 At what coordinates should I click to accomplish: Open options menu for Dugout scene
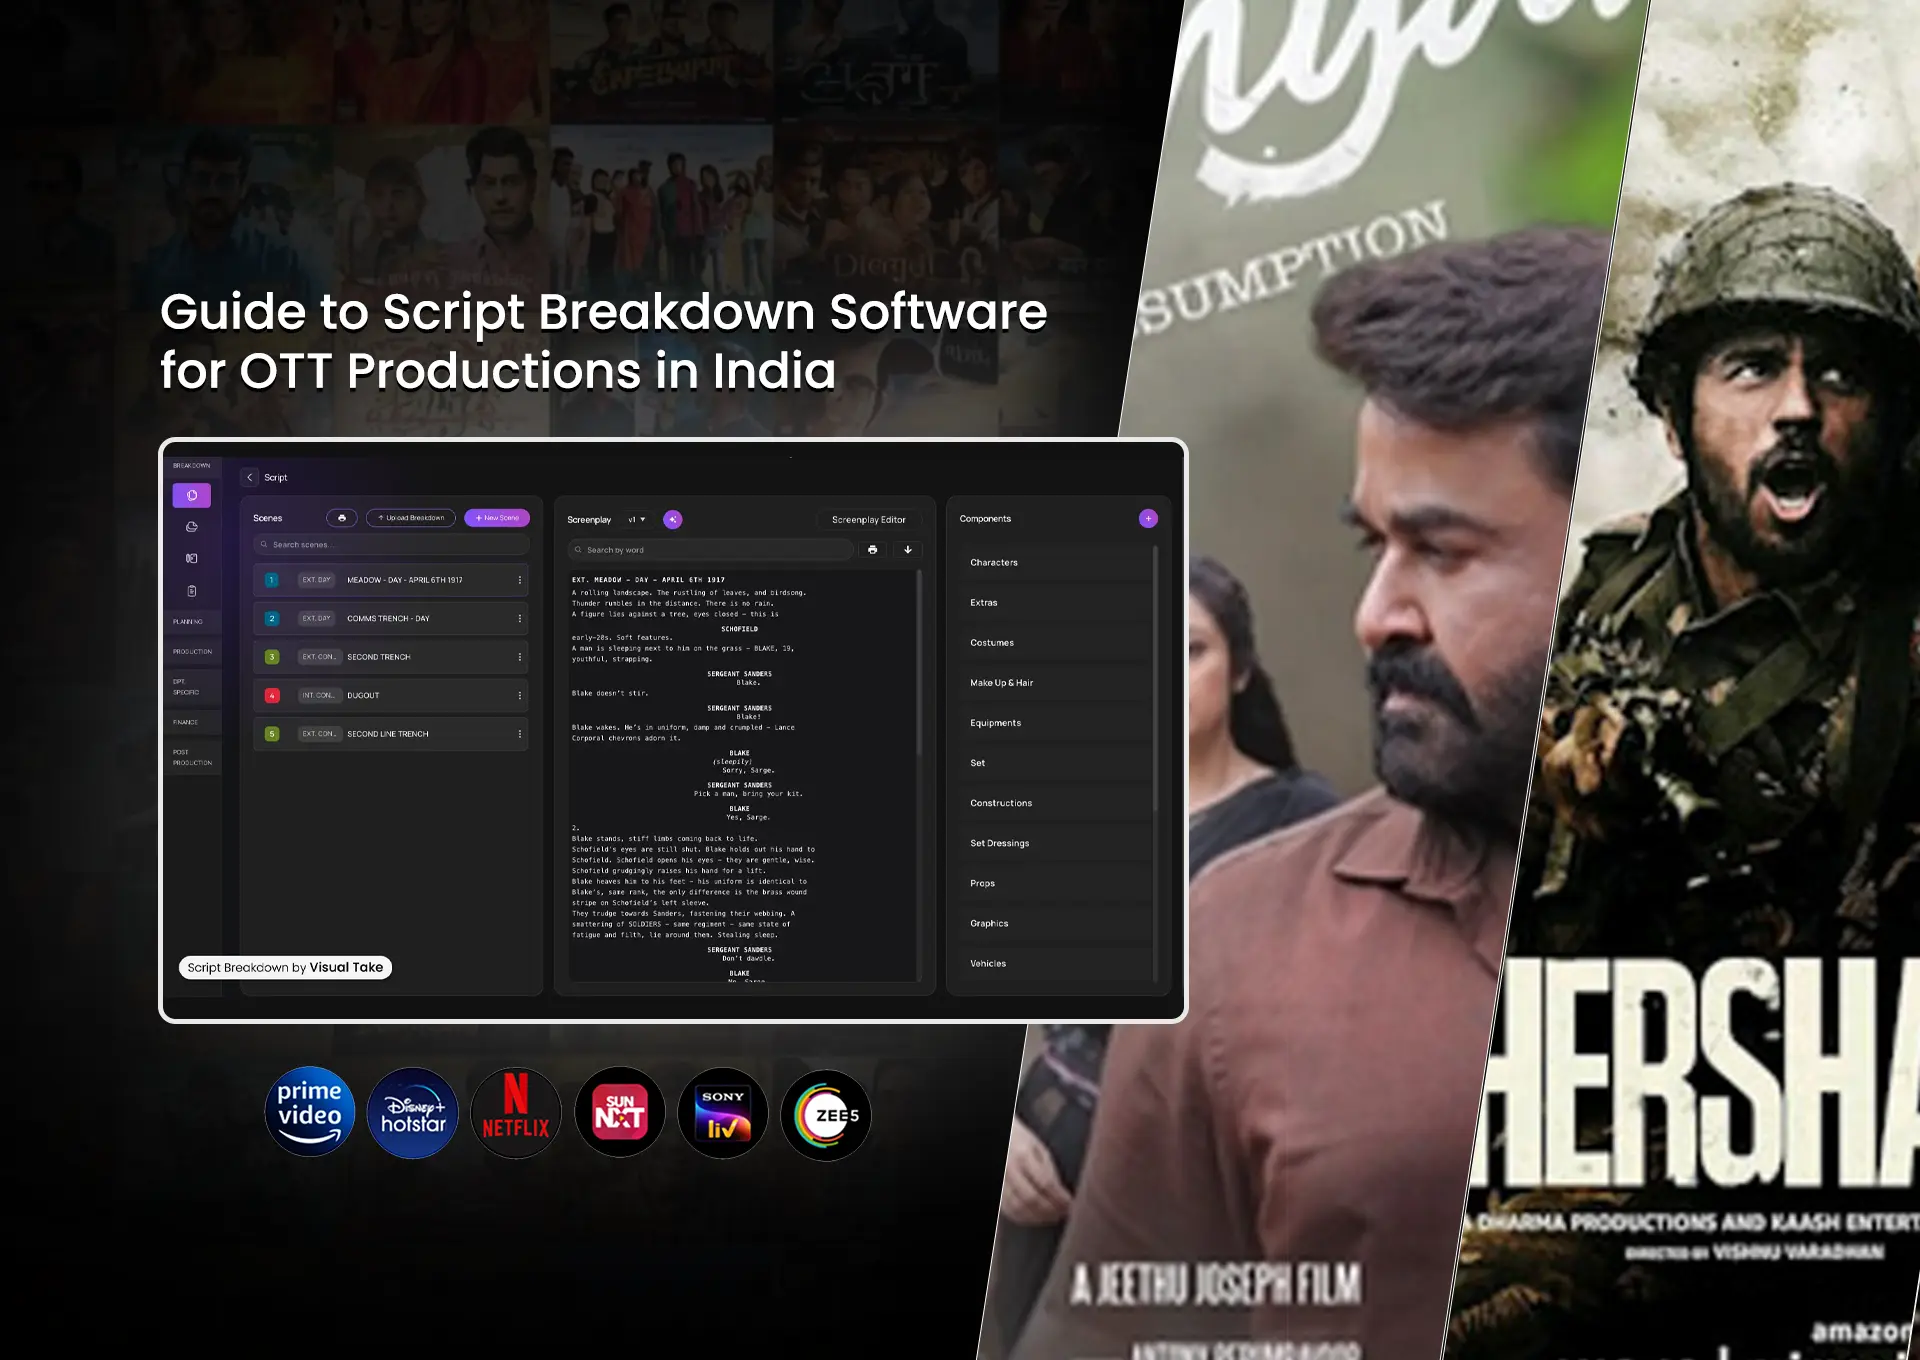pos(519,696)
